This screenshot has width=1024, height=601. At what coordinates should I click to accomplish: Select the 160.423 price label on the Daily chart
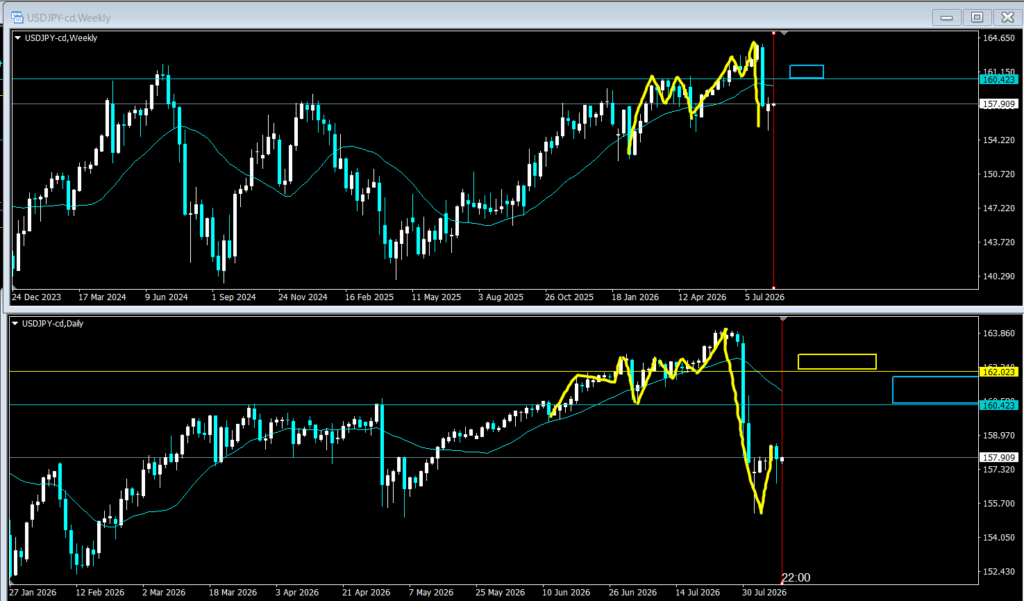pyautogui.click(x=999, y=406)
